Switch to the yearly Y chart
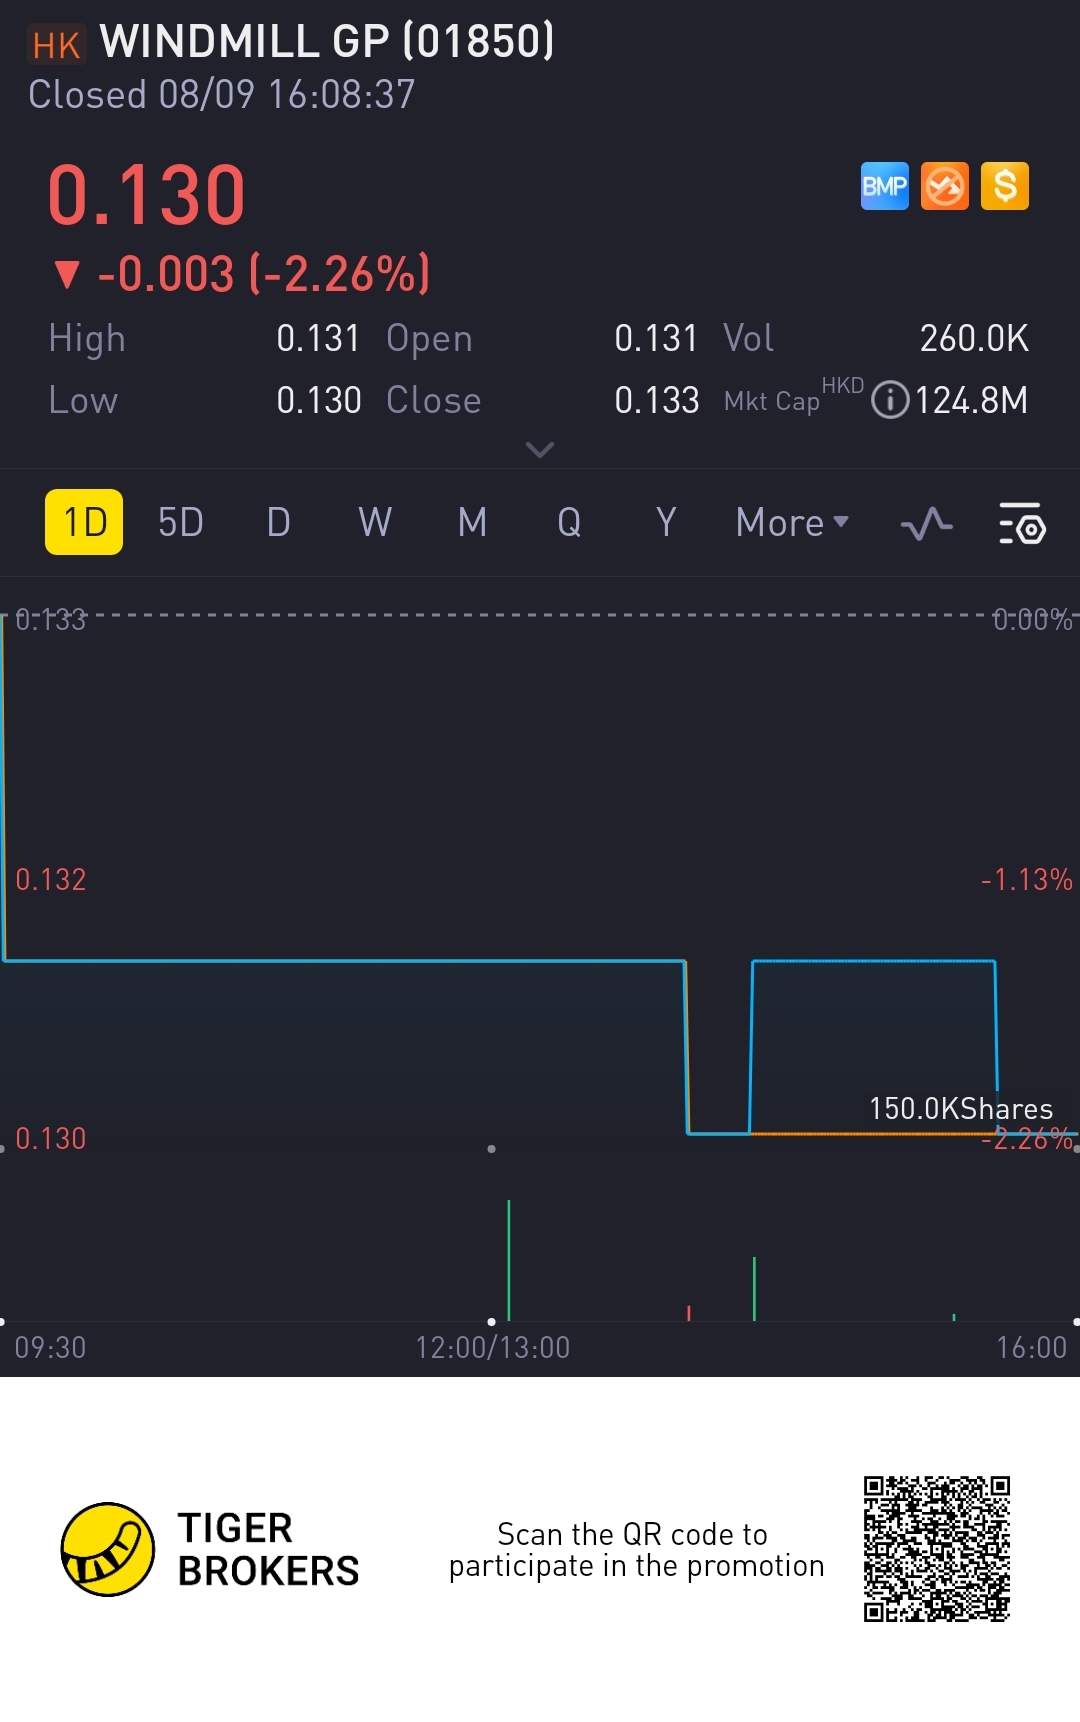 [x=666, y=522]
